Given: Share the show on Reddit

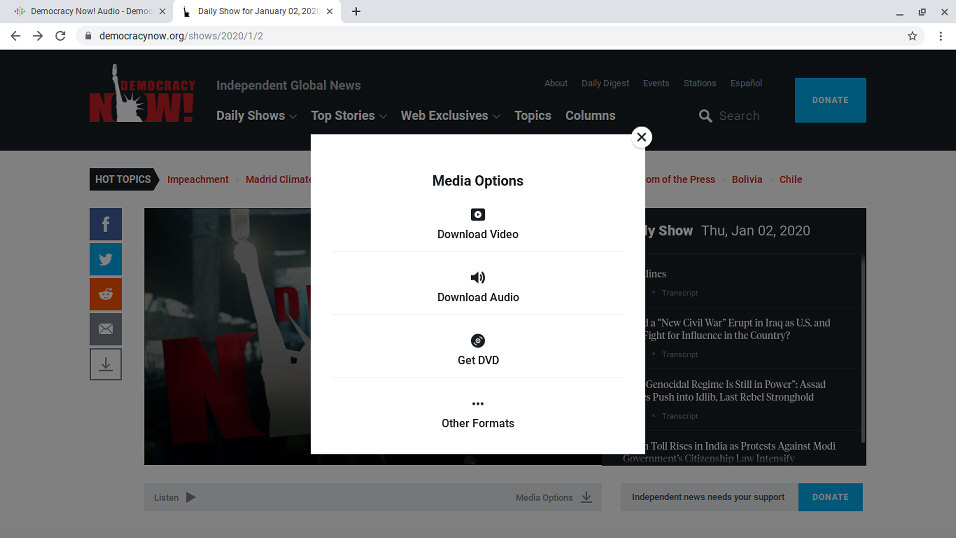Looking at the screenshot, I should coord(106,294).
